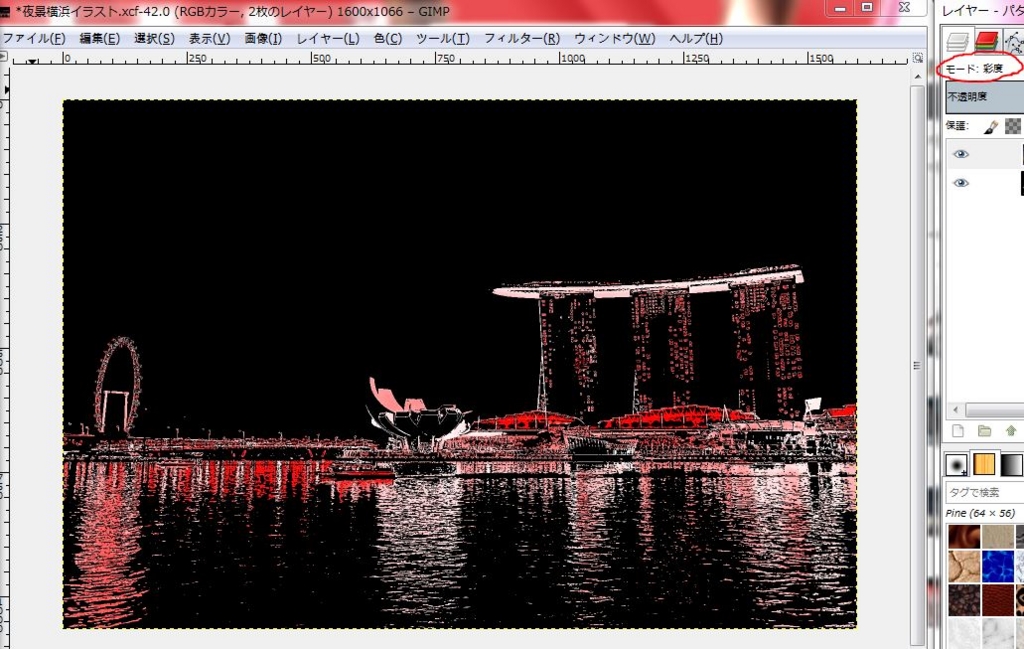Adjust the 不透明度 opacity slider
The width and height of the screenshot is (1024, 649).
pos(985,97)
